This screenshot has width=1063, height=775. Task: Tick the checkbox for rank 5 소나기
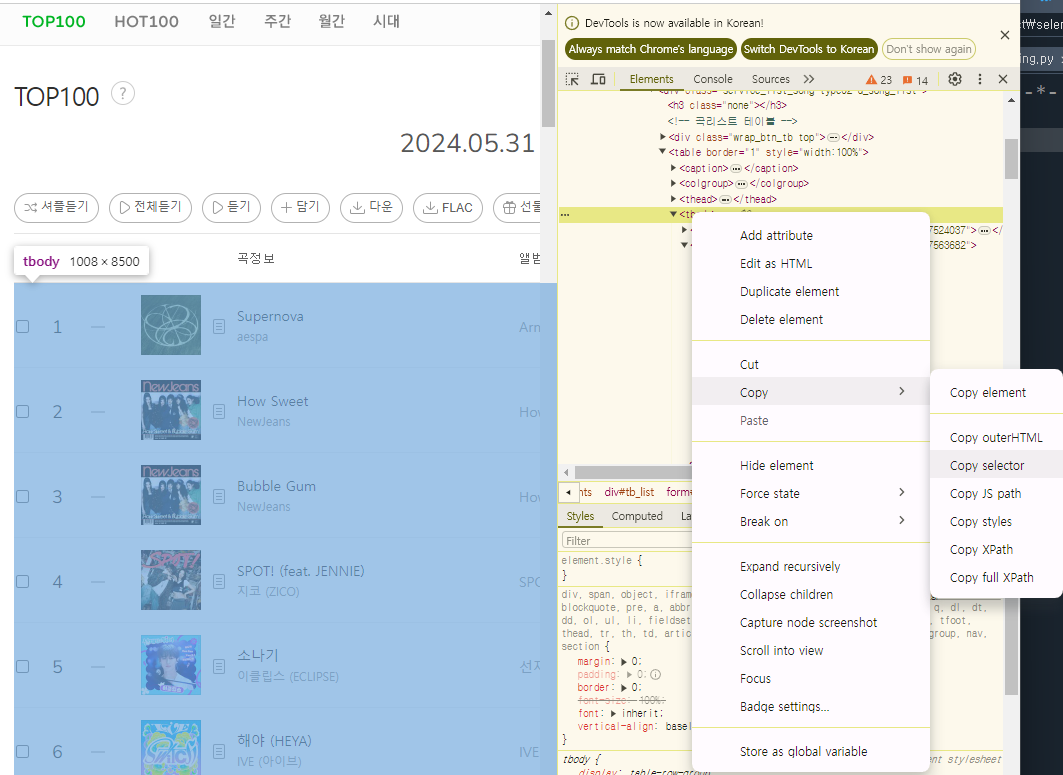(x=22, y=667)
